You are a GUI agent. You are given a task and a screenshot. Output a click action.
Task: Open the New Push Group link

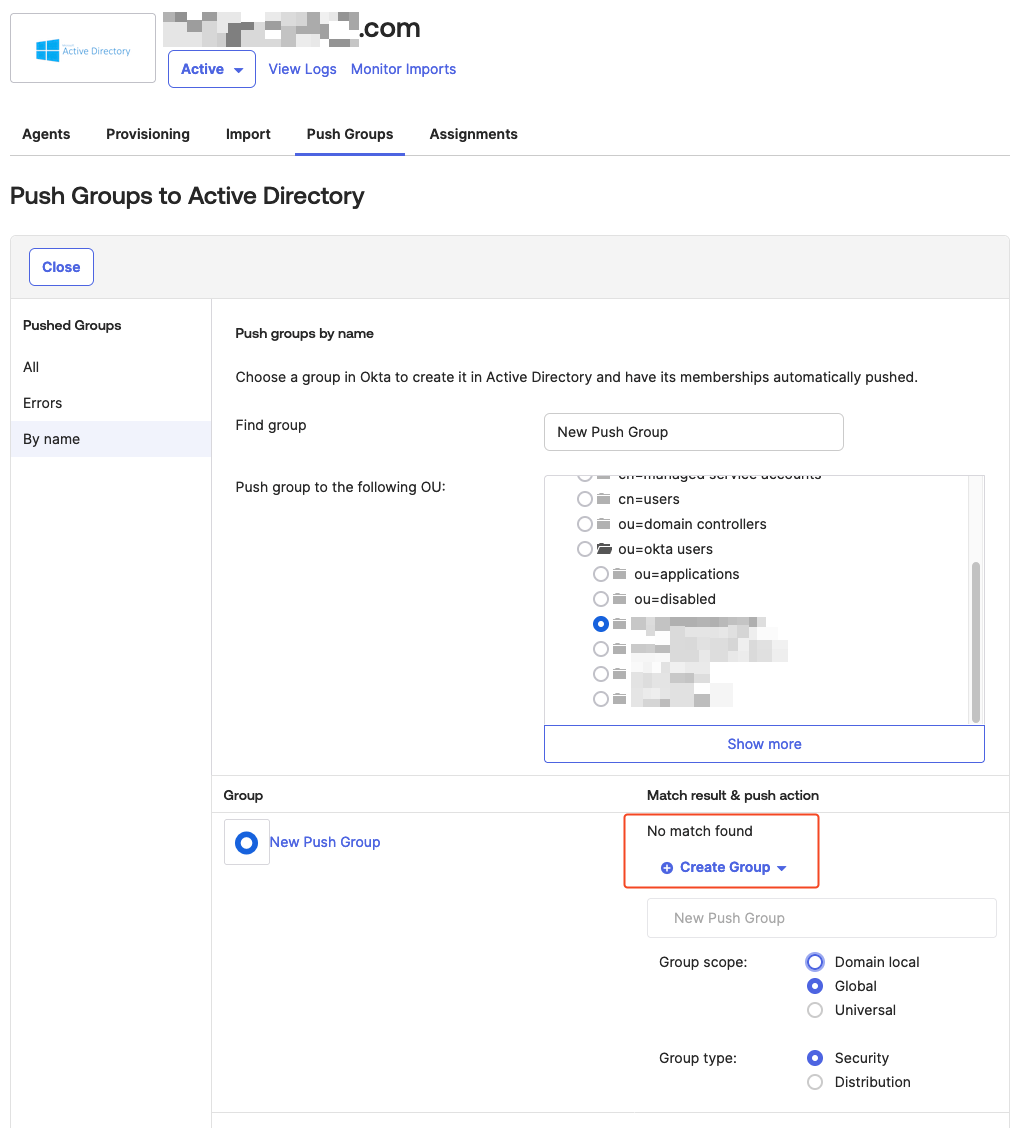[325, 842]
